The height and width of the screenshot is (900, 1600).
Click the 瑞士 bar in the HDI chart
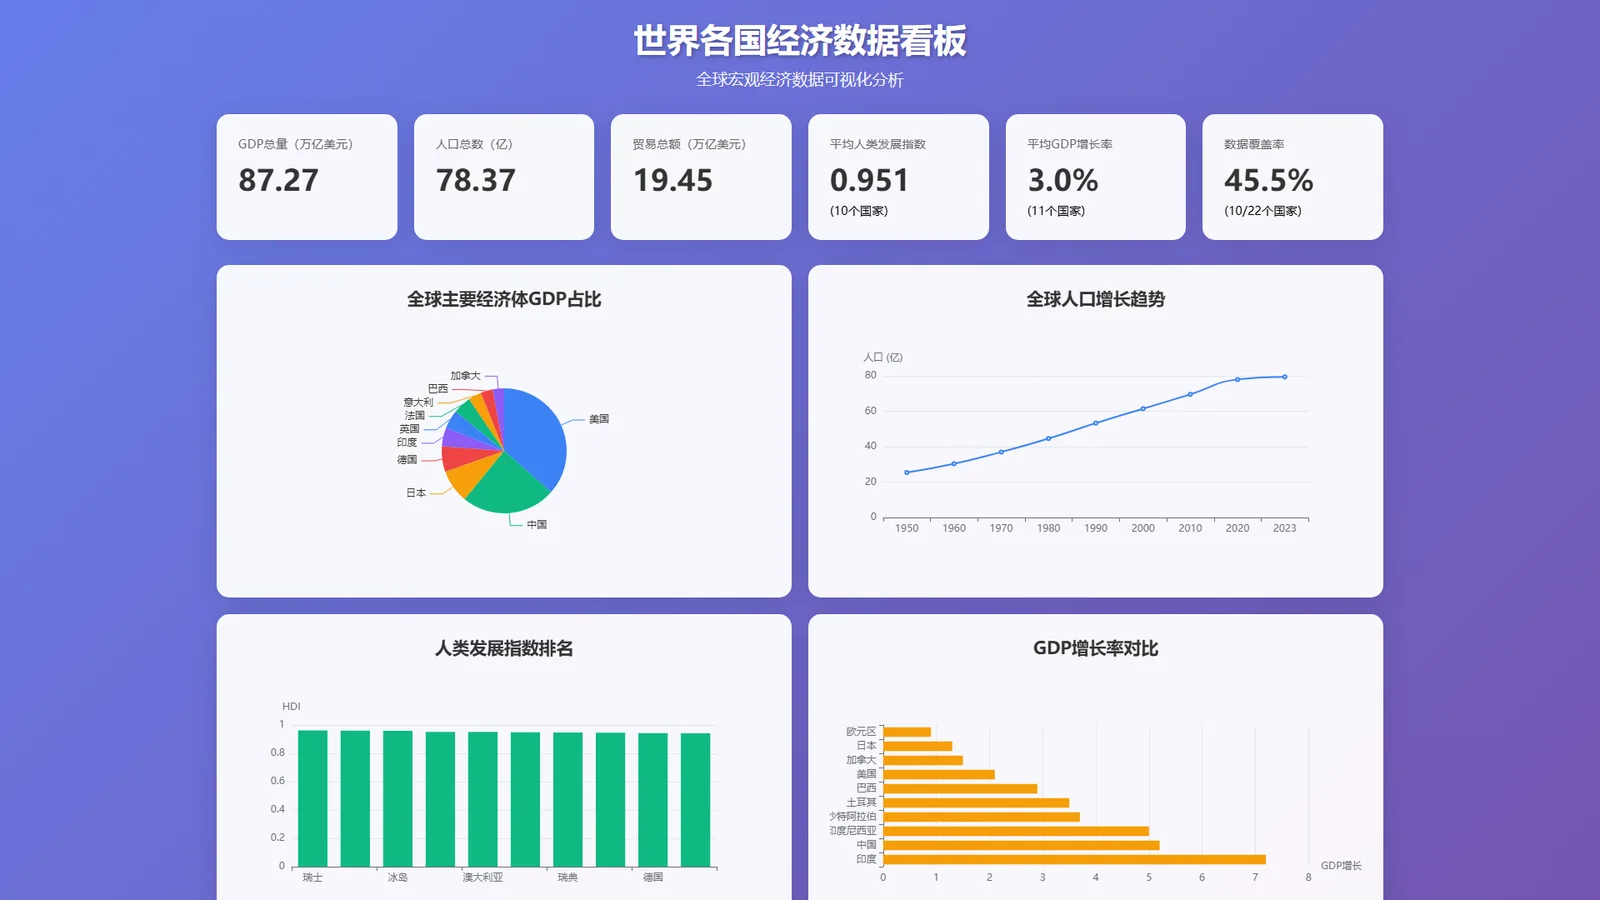pos(313,799)
